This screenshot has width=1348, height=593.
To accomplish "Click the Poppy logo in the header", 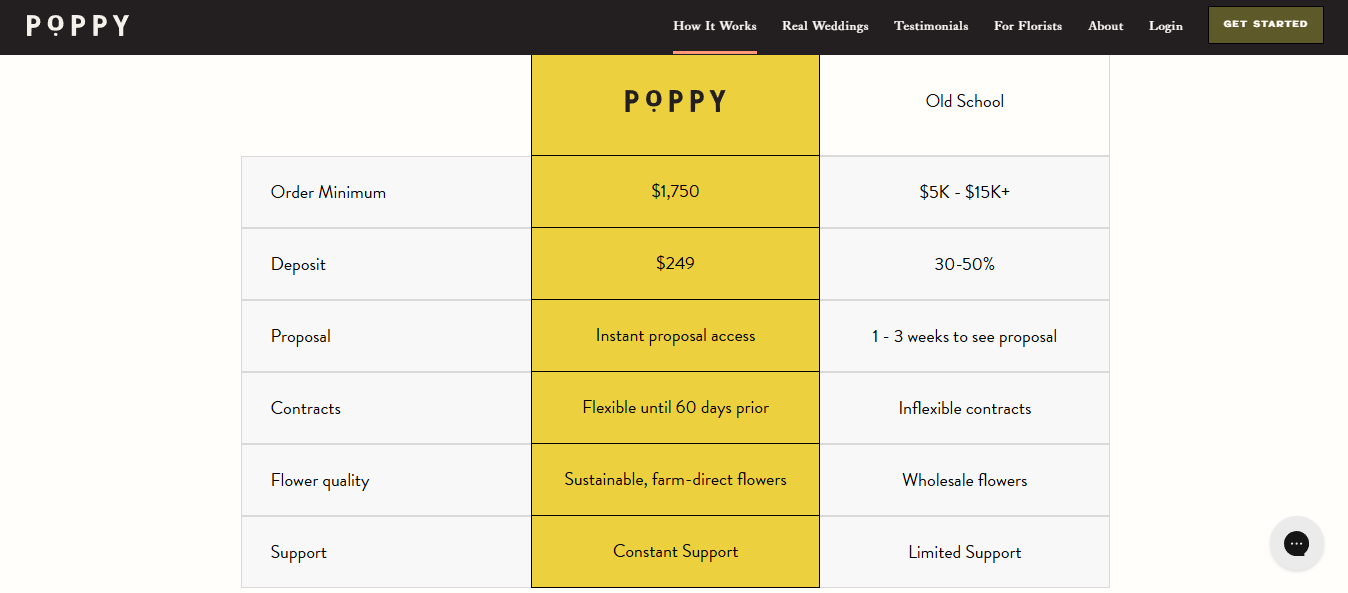I will click(x=78, y=26).
